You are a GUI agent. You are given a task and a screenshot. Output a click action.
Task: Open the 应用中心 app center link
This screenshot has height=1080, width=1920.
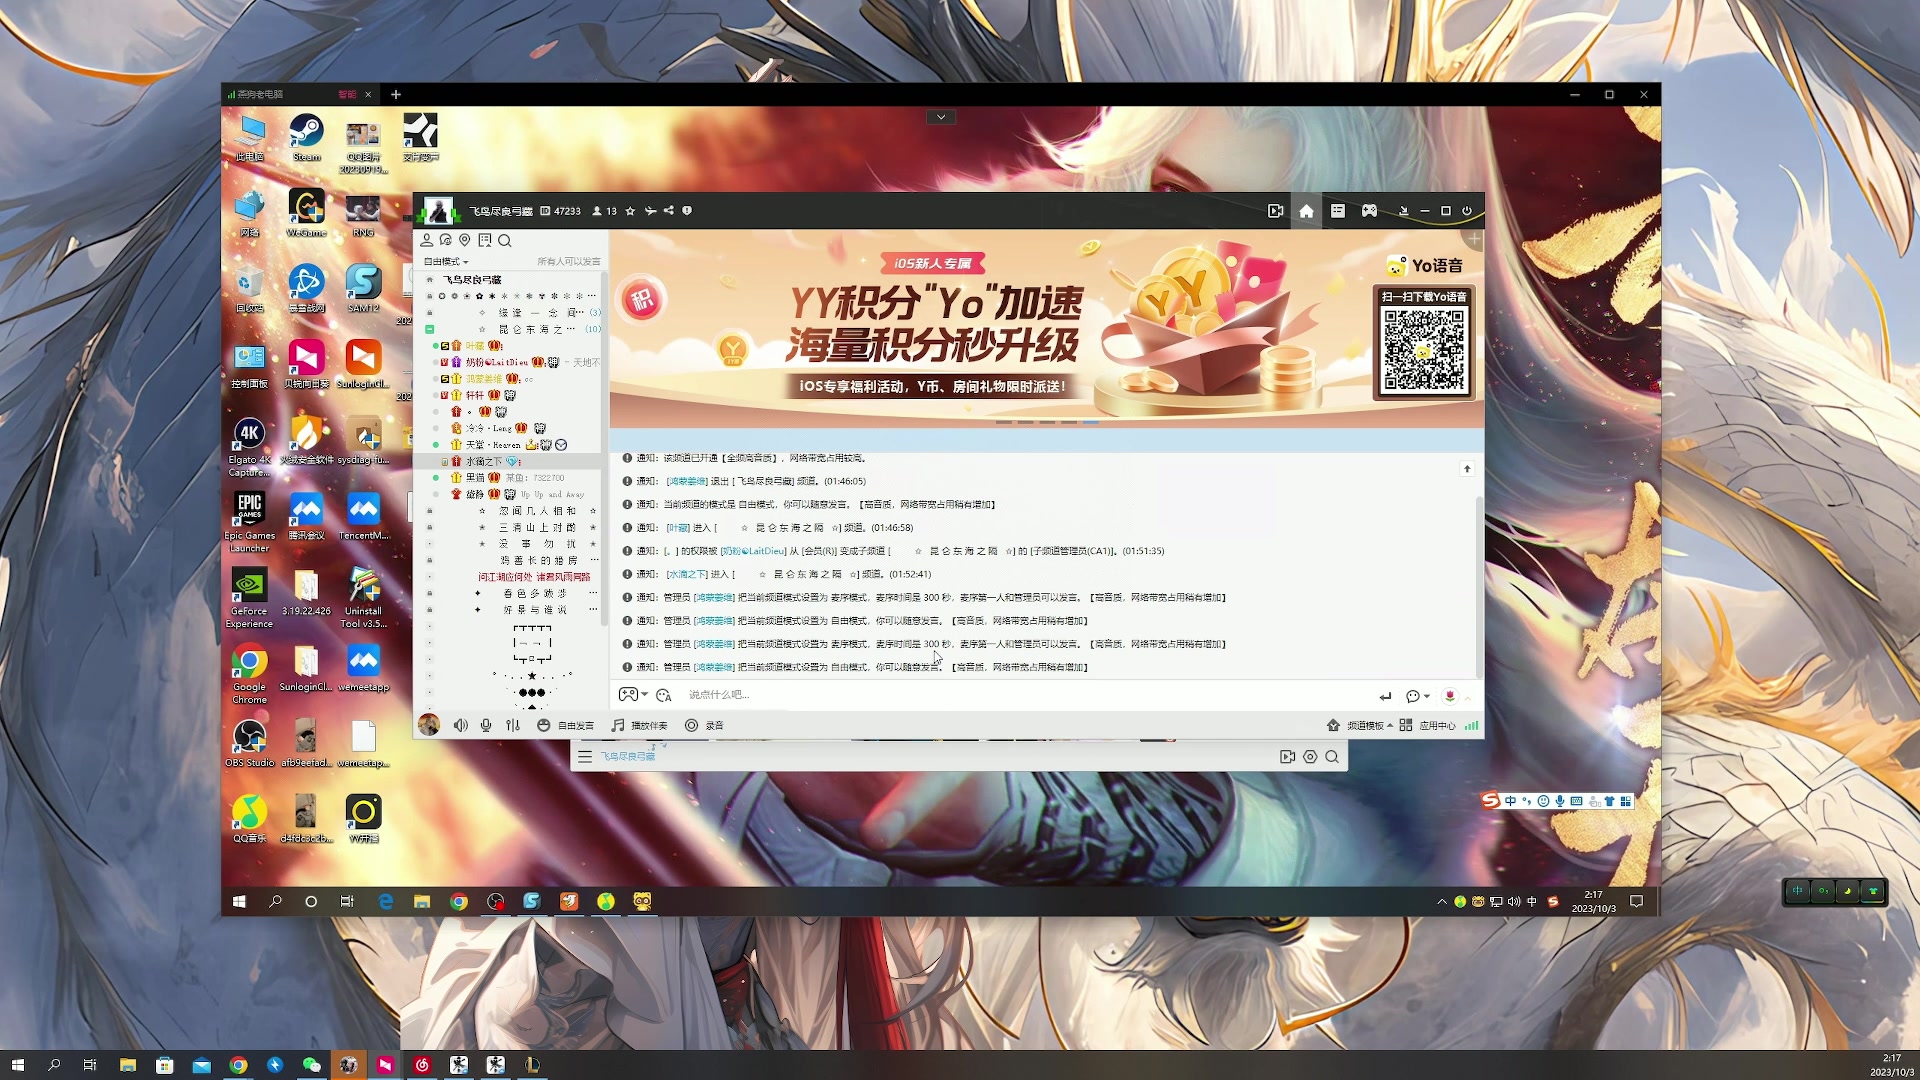[1437, 725]
